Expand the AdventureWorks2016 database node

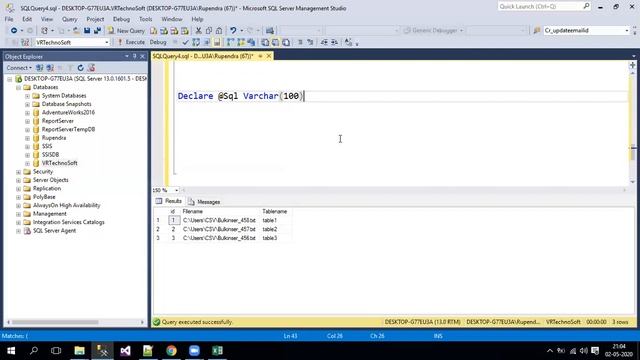coord(27,113)
